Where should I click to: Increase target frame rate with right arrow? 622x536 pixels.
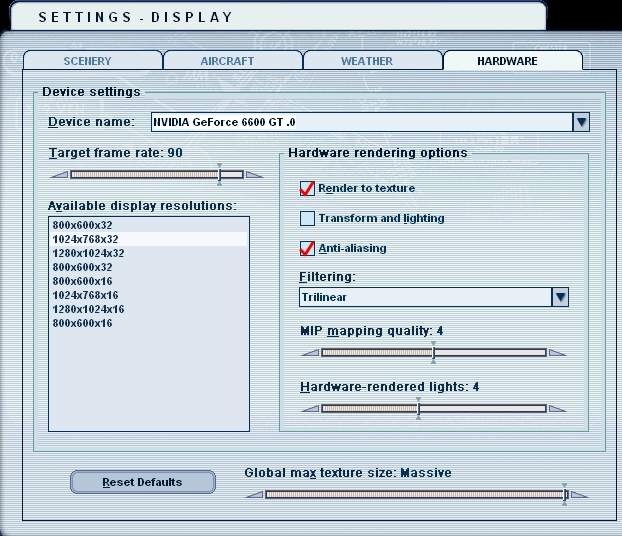pos(254,175)
